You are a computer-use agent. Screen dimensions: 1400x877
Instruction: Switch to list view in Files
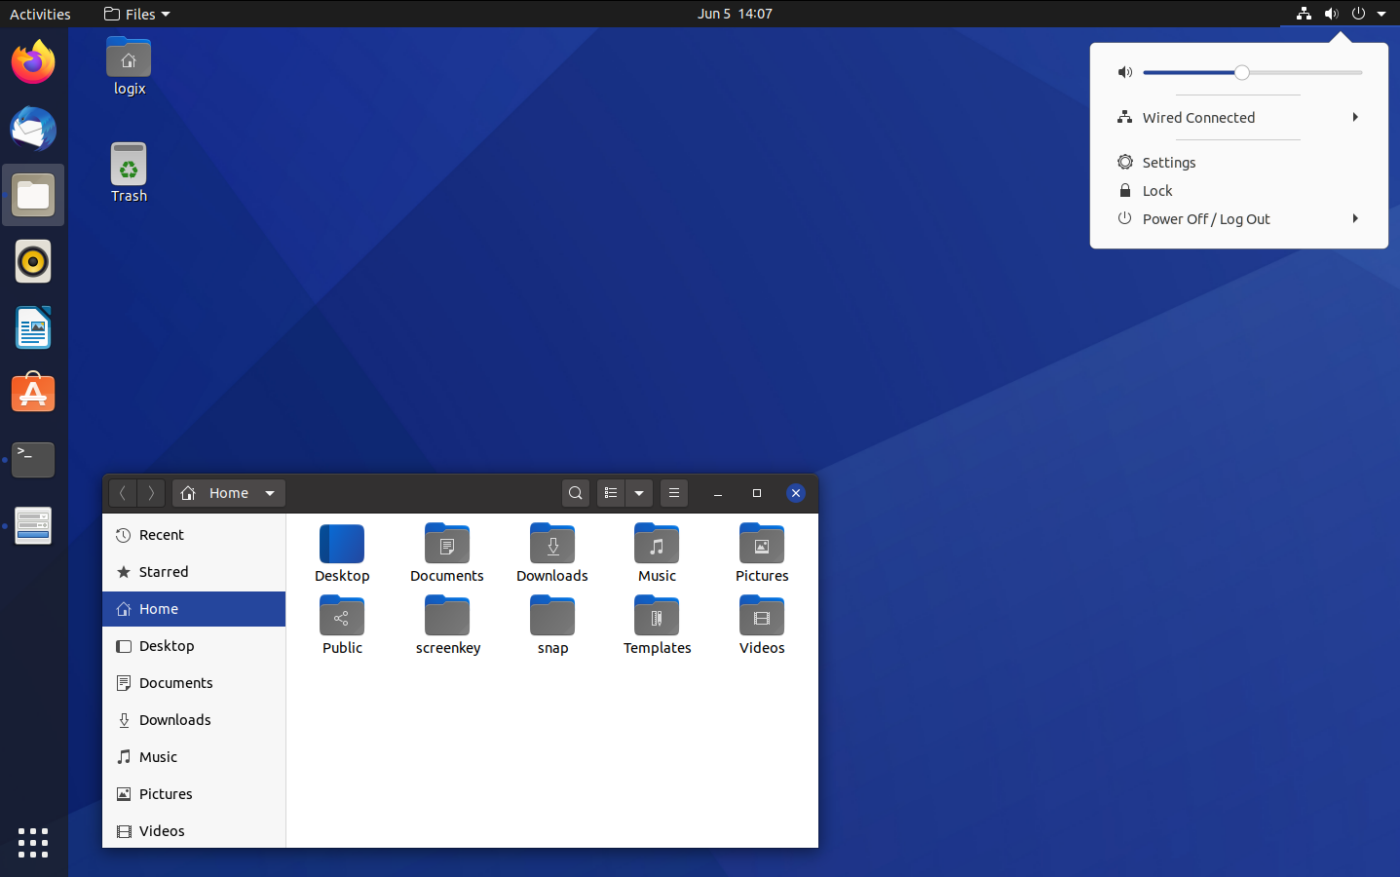(x=610, y=492)
